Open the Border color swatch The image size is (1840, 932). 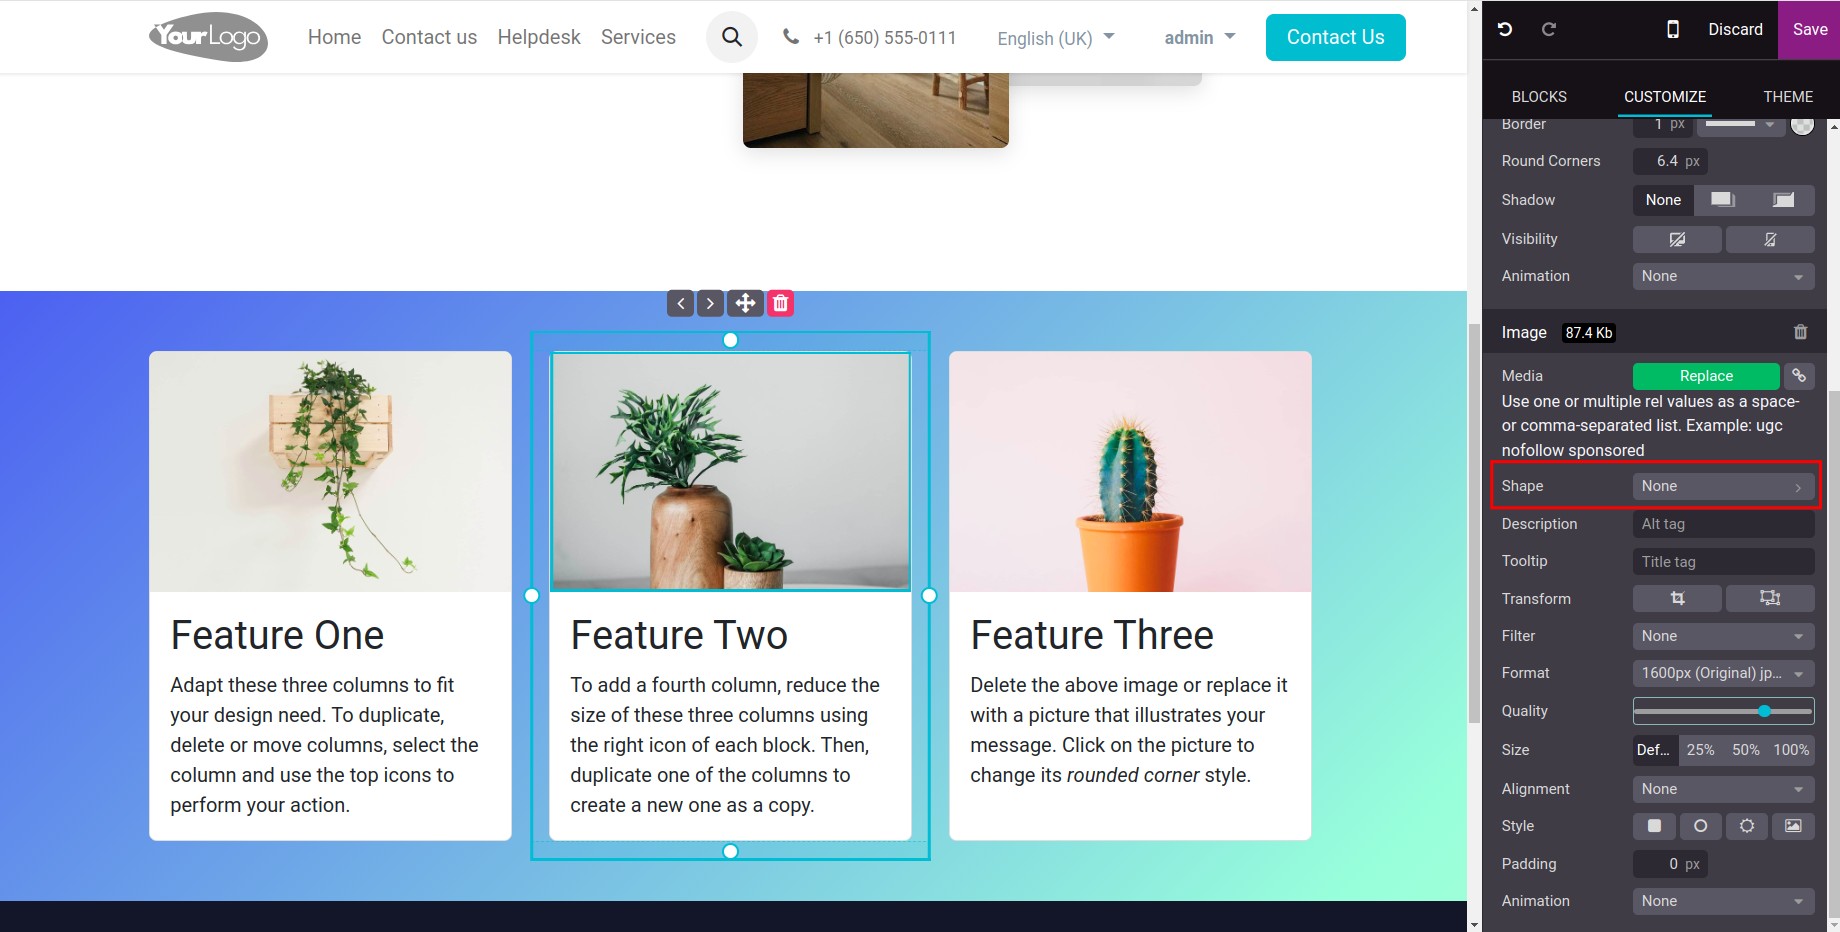coord(1802,124)
